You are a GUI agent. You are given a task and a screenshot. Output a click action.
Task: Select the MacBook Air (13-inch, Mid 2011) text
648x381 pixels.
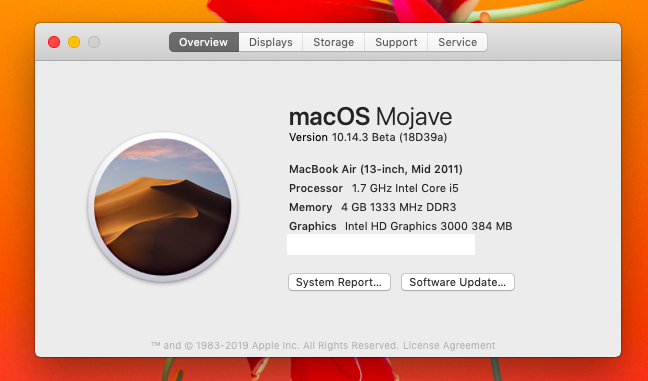pyautogui.click(x=376, y=169)
